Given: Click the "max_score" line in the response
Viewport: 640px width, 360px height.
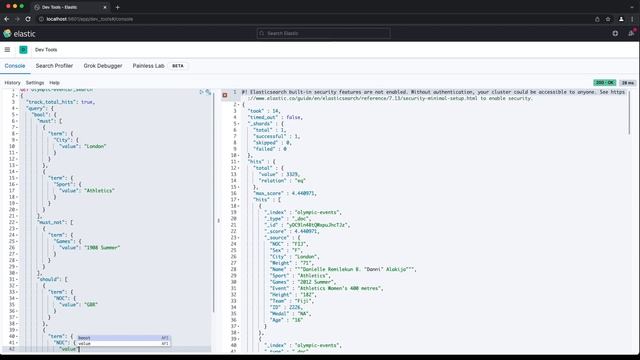Looking at the screenshot, I should coord(285,193).
